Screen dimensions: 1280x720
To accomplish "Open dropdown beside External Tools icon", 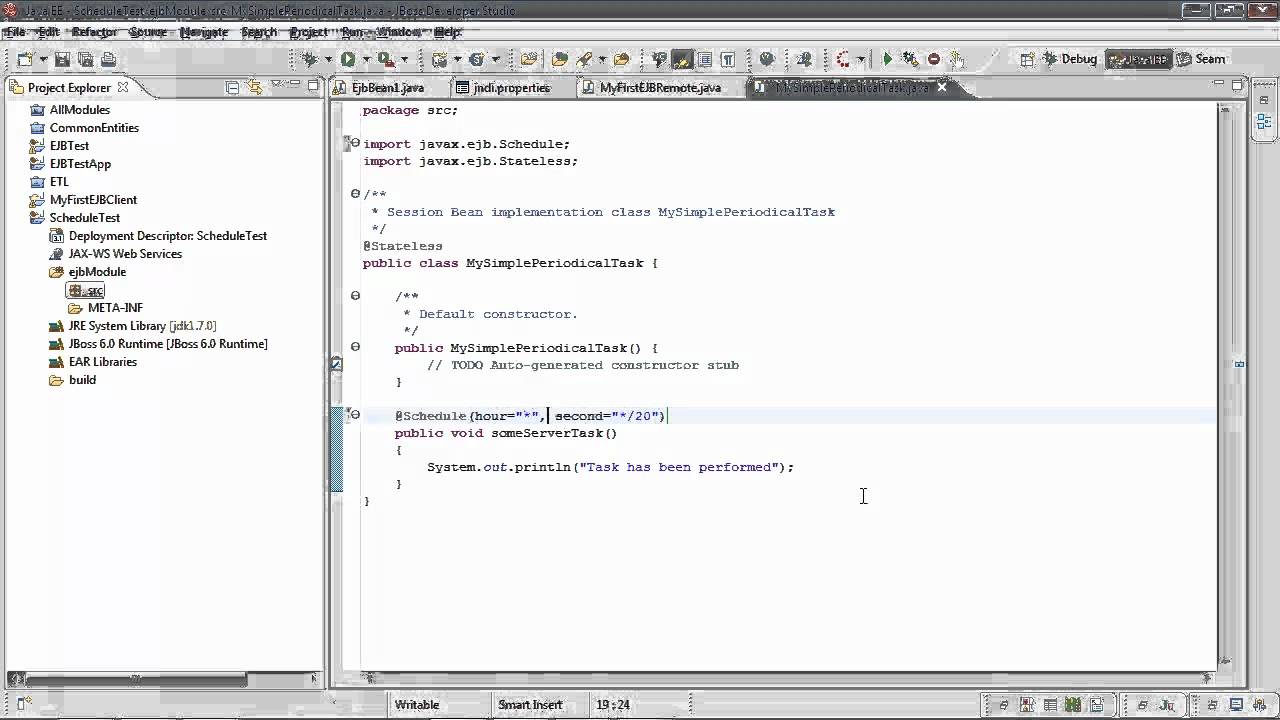I will (402, 60).
